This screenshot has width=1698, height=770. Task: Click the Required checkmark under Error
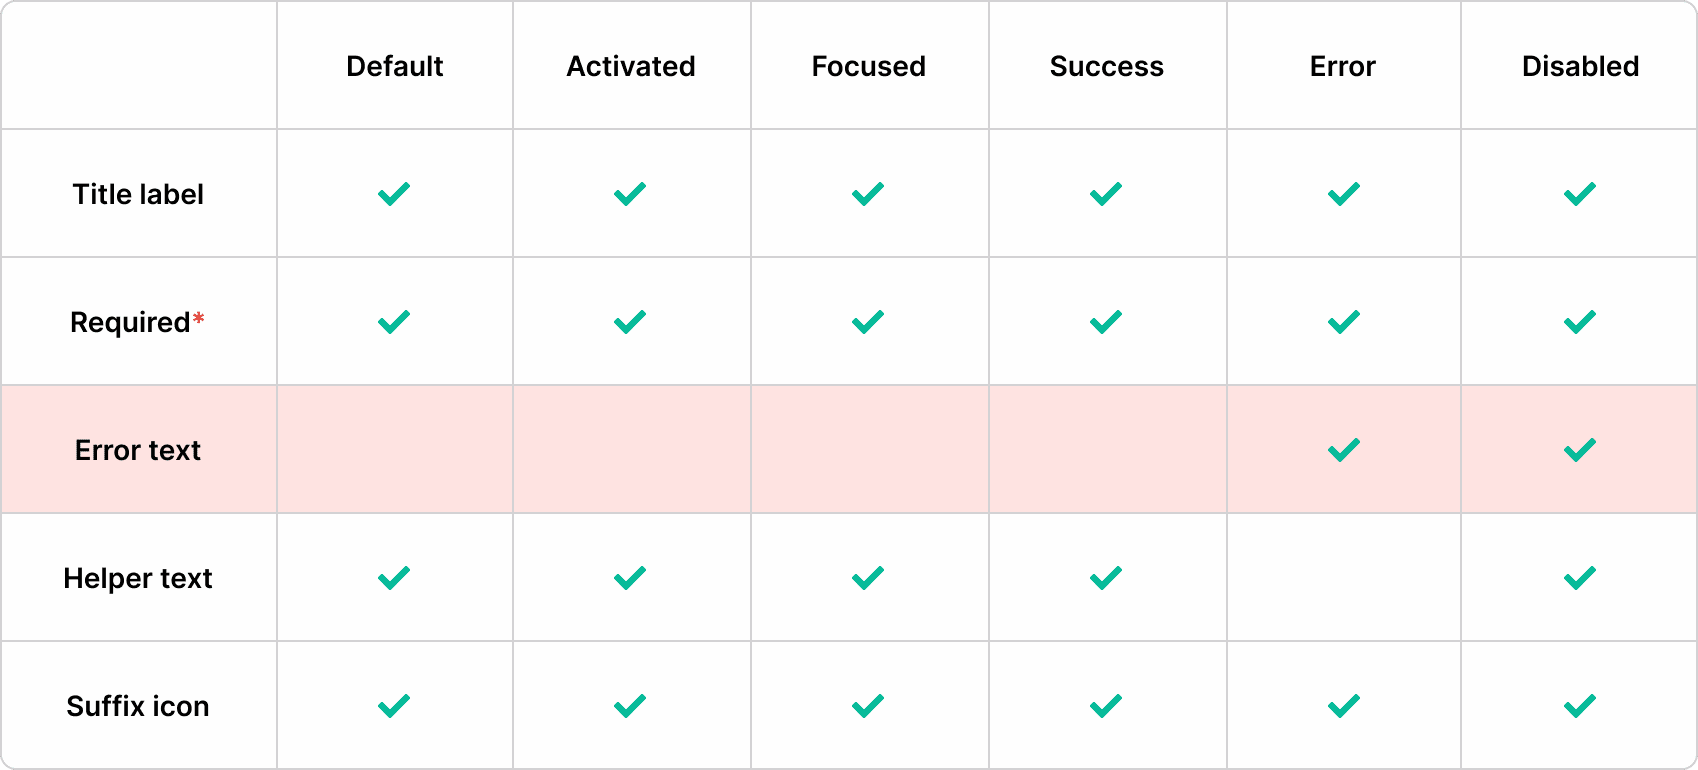tap(1344, 322)
